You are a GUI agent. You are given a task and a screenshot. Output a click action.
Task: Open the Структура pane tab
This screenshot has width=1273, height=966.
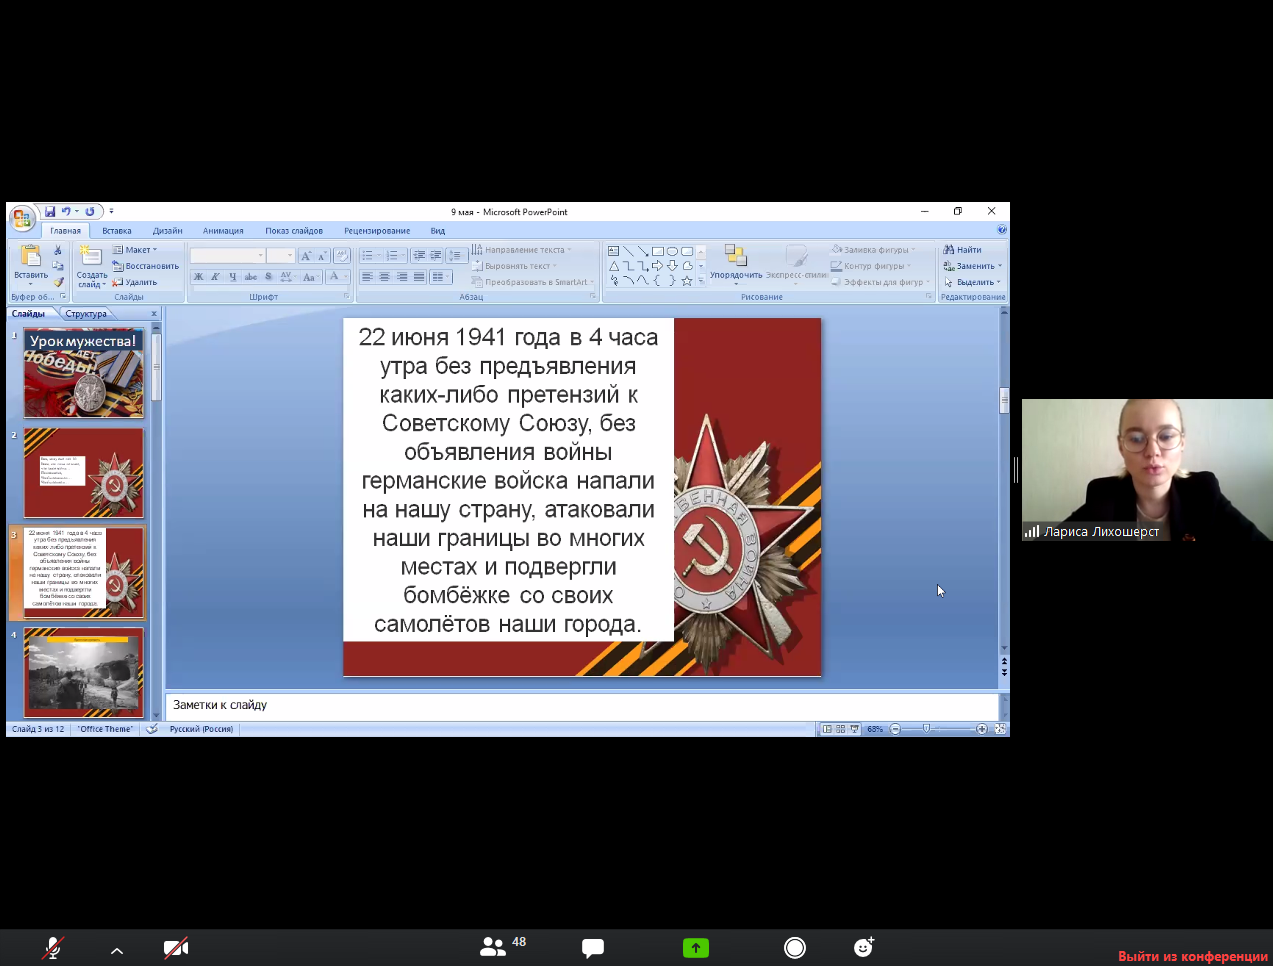pos(86,314)
